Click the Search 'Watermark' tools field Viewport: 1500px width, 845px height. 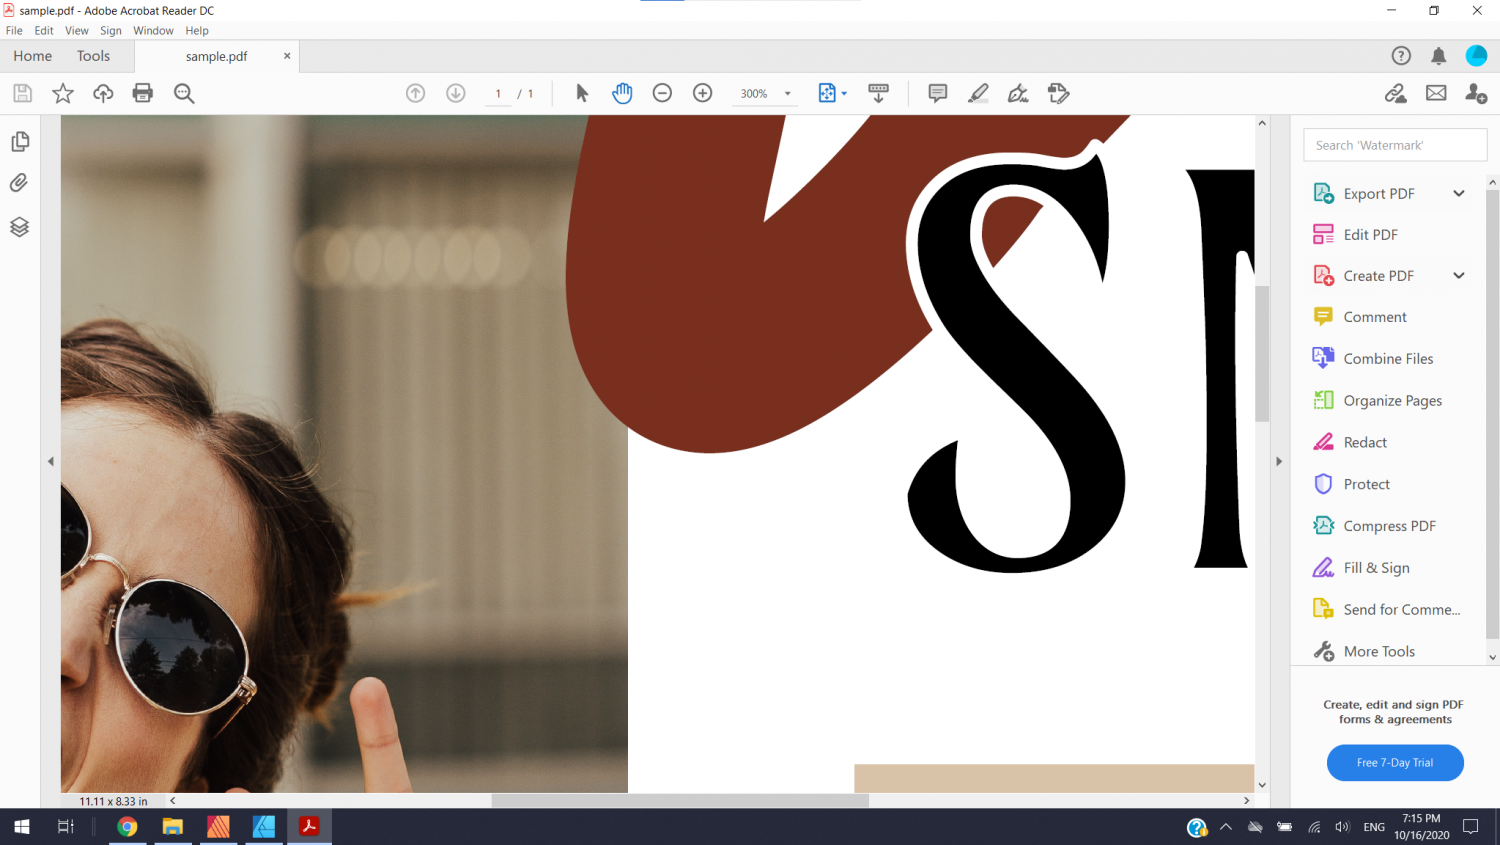tap(1395, 145)
